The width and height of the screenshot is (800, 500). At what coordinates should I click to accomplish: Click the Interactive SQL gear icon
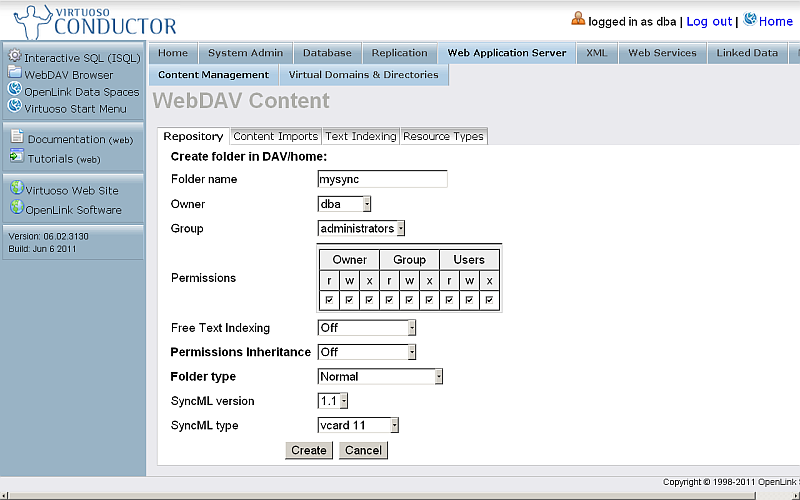15,56
